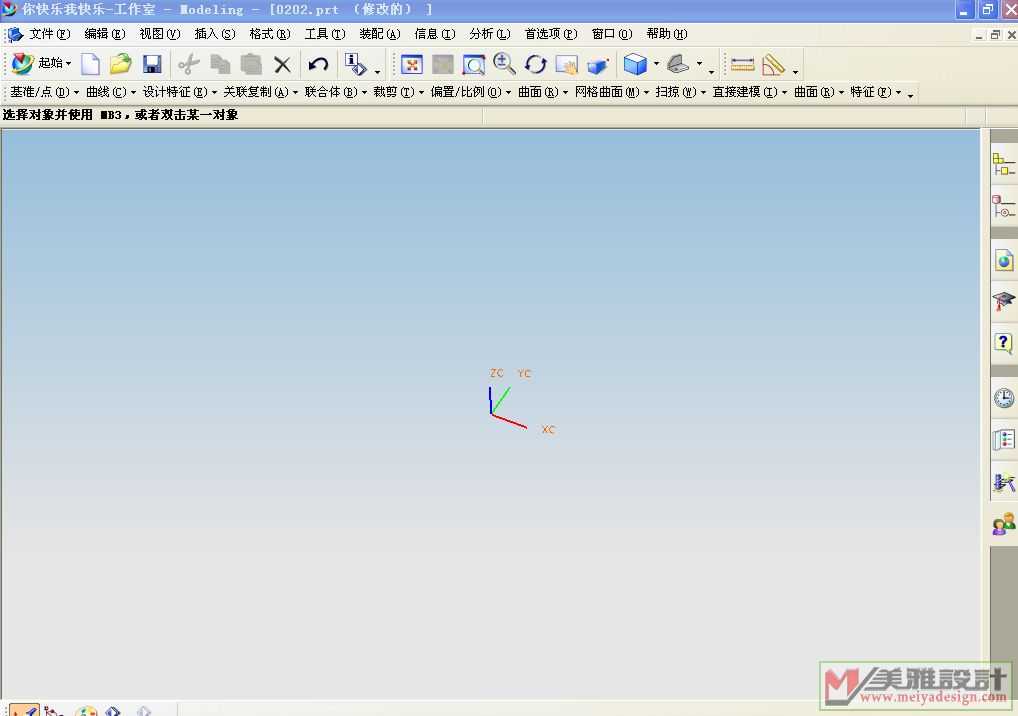Click the Save file icon
Screen dimensions: 1018x716
pos(152,65)
